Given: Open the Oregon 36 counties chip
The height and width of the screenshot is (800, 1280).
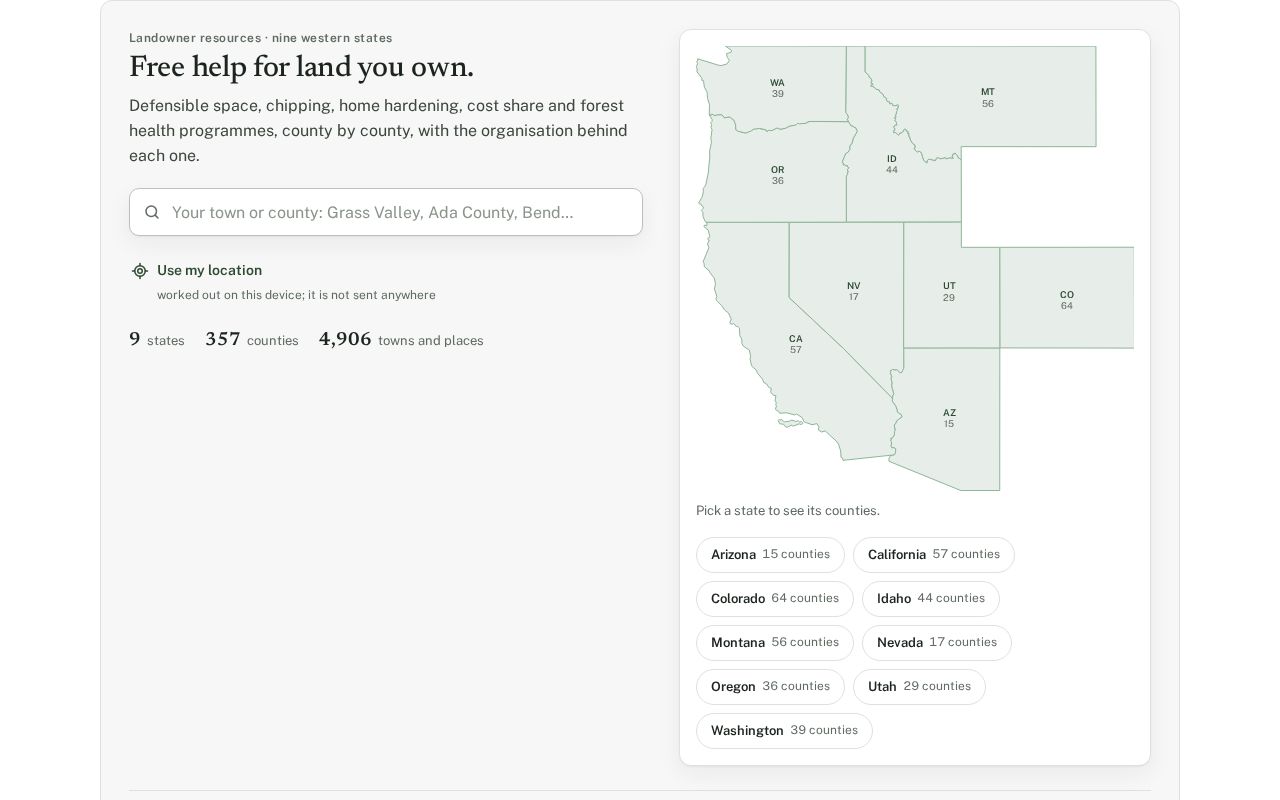Looking at the screenshot, I should (x=770, y=687).
